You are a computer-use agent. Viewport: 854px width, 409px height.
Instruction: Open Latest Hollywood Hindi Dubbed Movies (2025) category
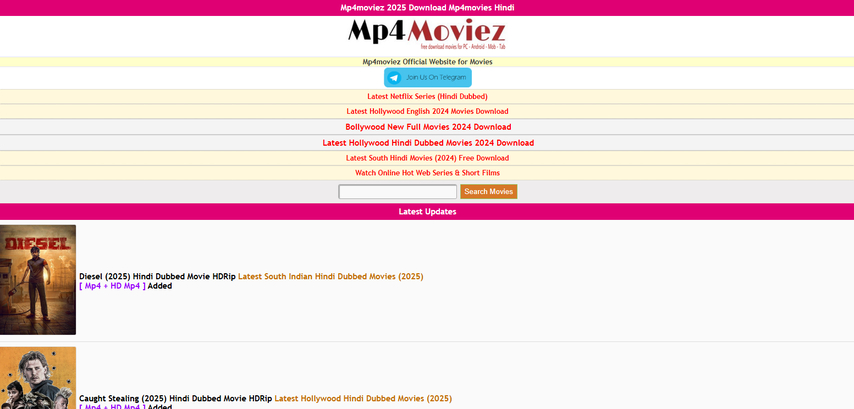pos(363,399)
